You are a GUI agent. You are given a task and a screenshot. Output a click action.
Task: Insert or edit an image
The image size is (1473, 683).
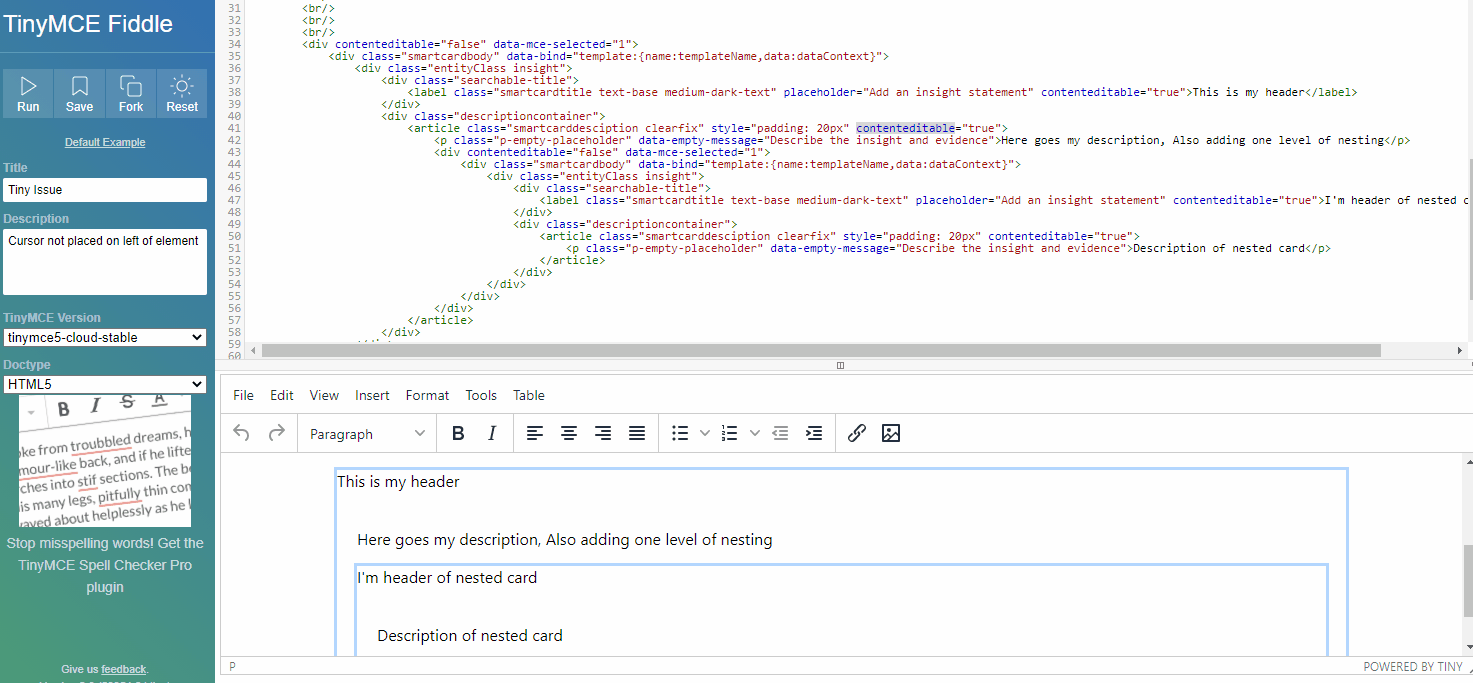(x=891, y=433)
